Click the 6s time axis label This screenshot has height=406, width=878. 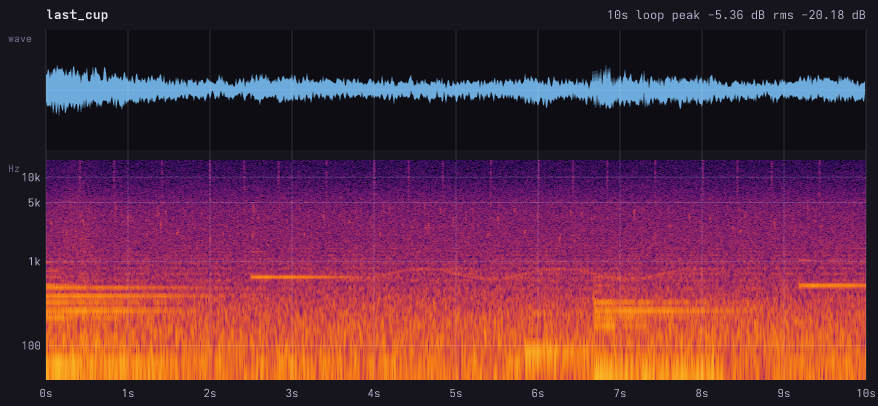coord(538,393)
